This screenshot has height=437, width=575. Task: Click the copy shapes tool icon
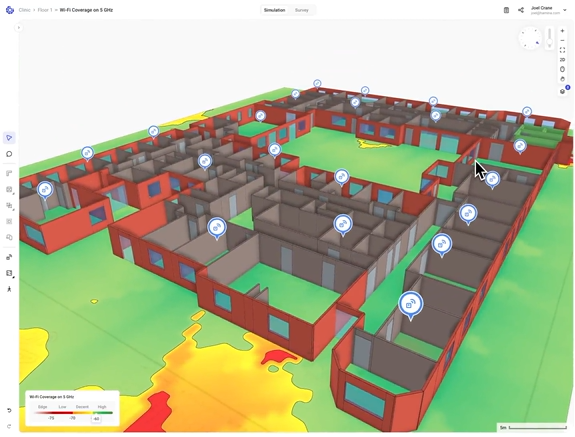pyautogui.click(x=9, y=237)
